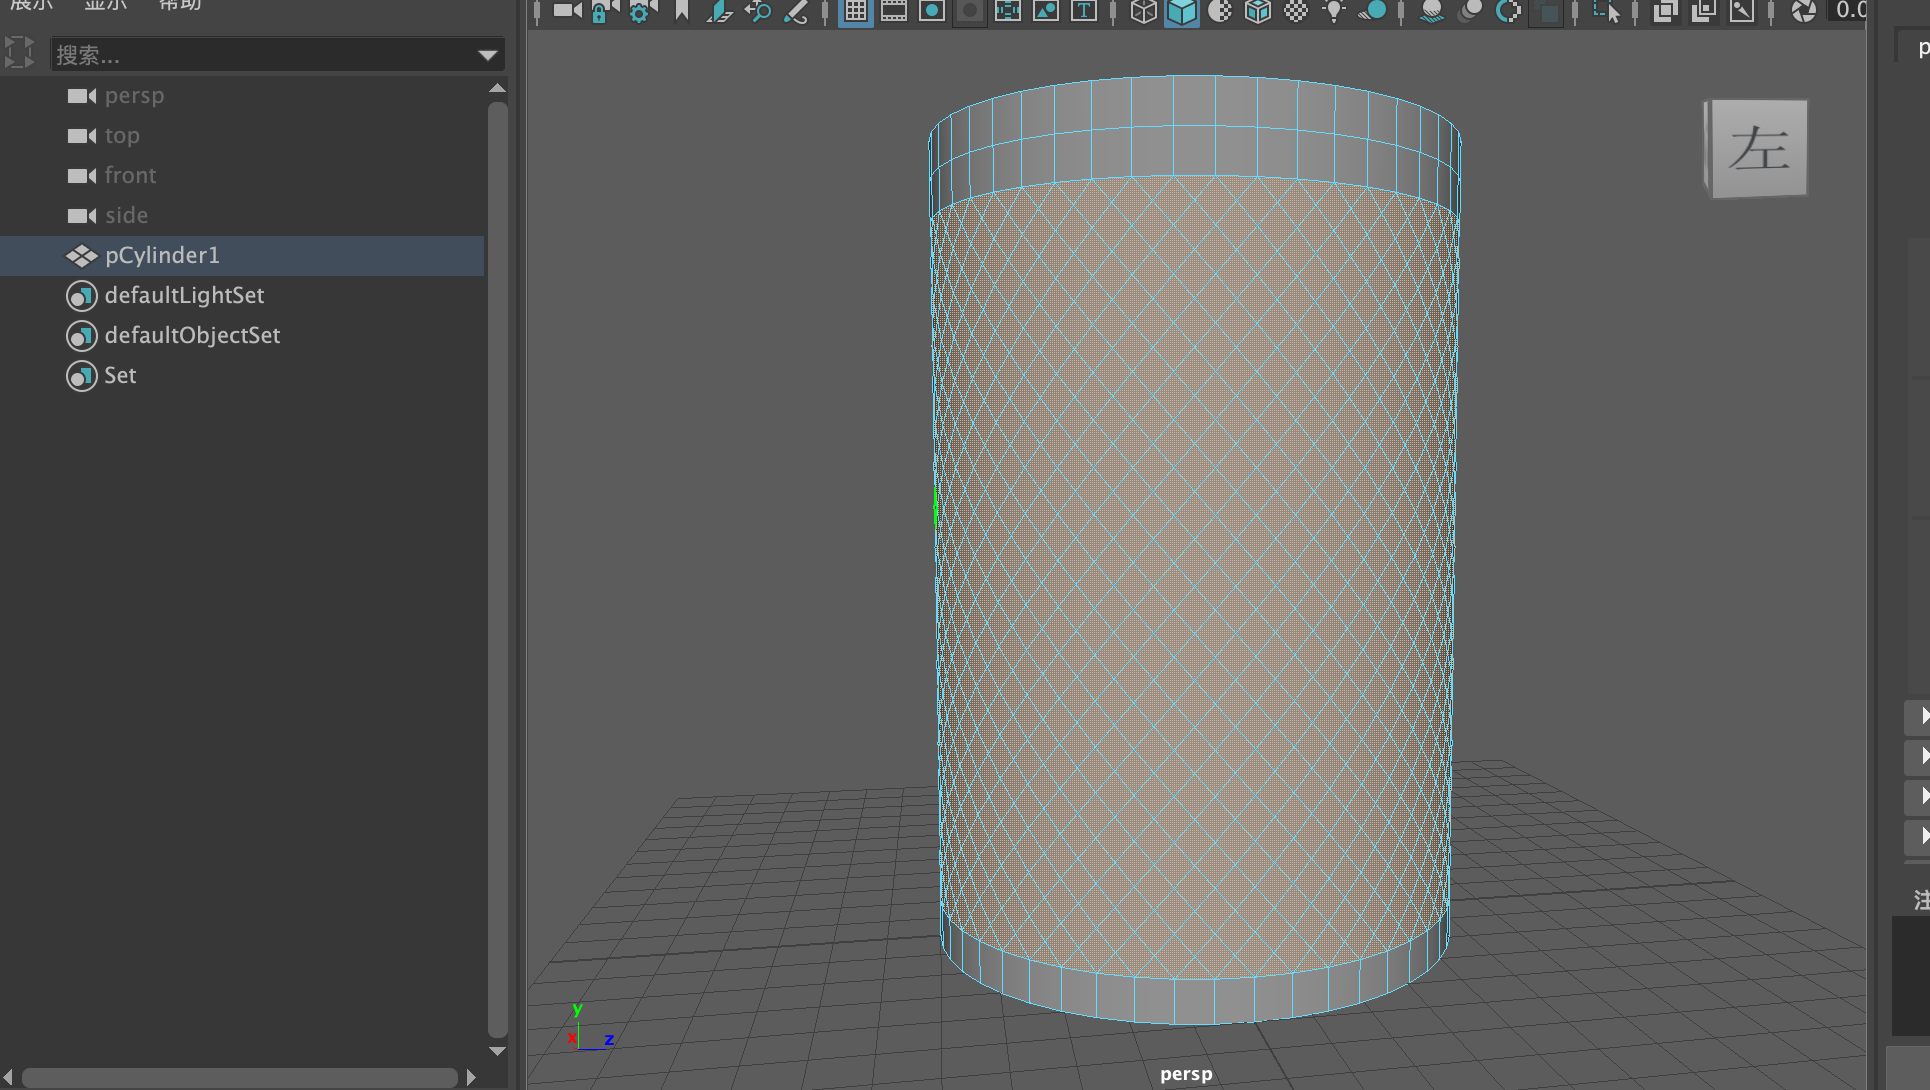Viewport: 1930px width, 1090px height.
Task: Click the 2D pan/zoom magnifier icon
Action: pos(758,11)
